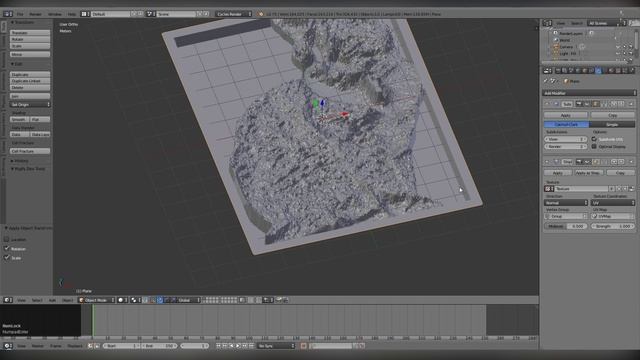Open the World properties tab
640x360 pixels.
click(x=578, y=71)
